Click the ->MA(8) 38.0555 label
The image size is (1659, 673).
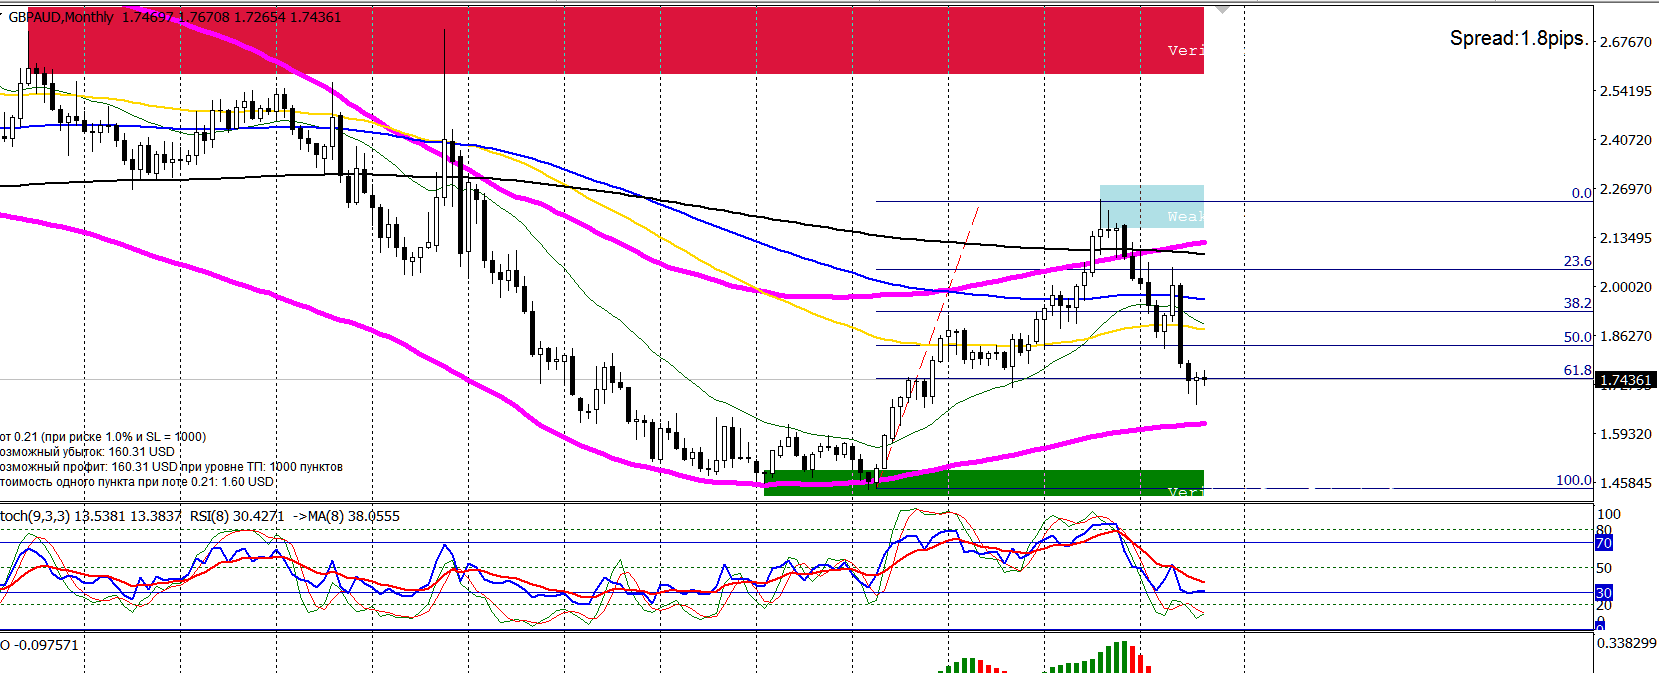pos(346,516)
